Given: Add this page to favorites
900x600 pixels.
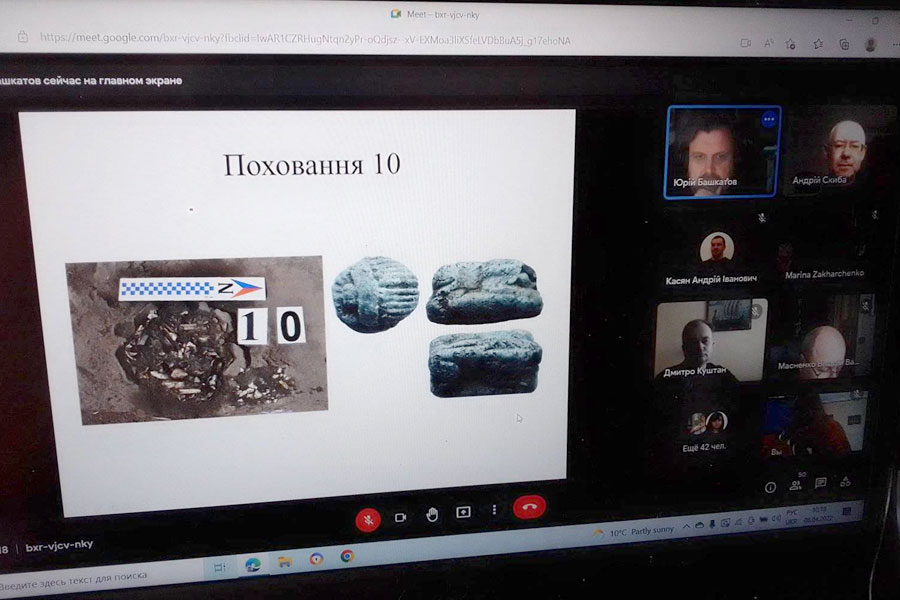Looking at the screenshot, I should [790, 44].
